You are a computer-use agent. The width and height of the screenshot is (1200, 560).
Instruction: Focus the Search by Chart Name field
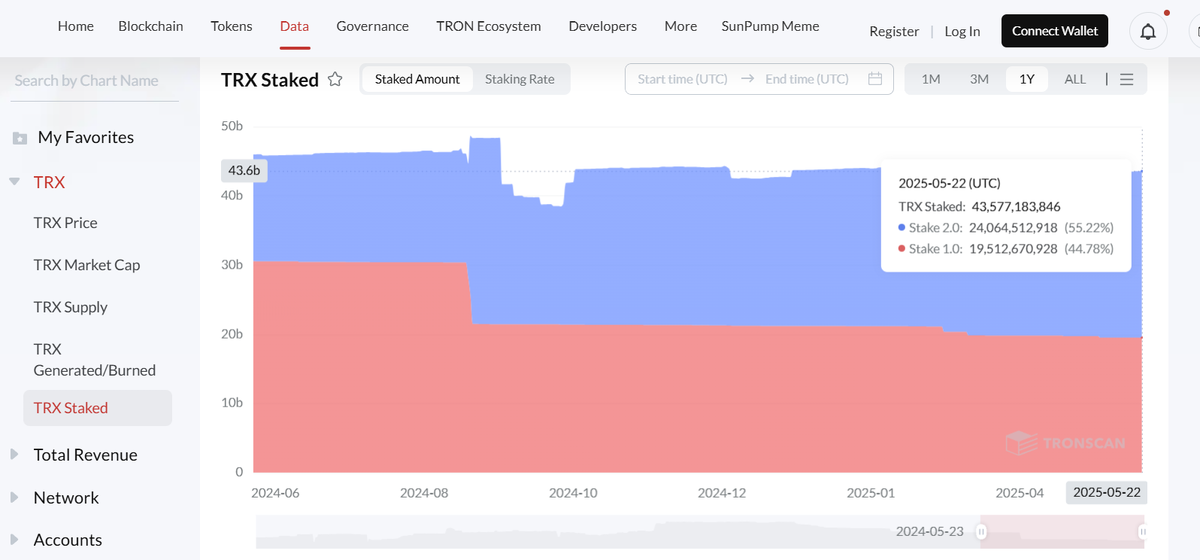click(x=94, y=81)
